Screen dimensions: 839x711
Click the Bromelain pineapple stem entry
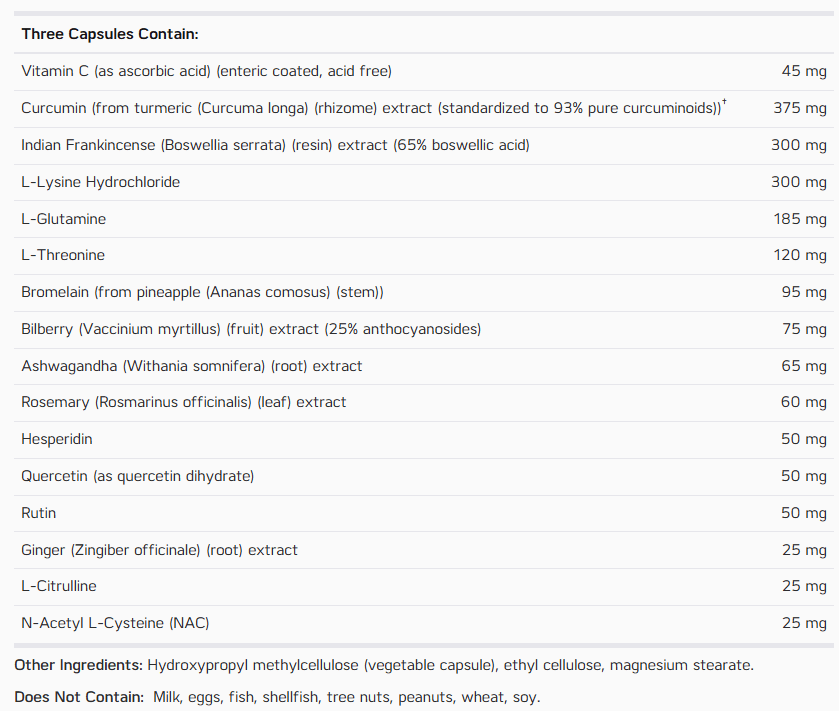tap(202, 293)
